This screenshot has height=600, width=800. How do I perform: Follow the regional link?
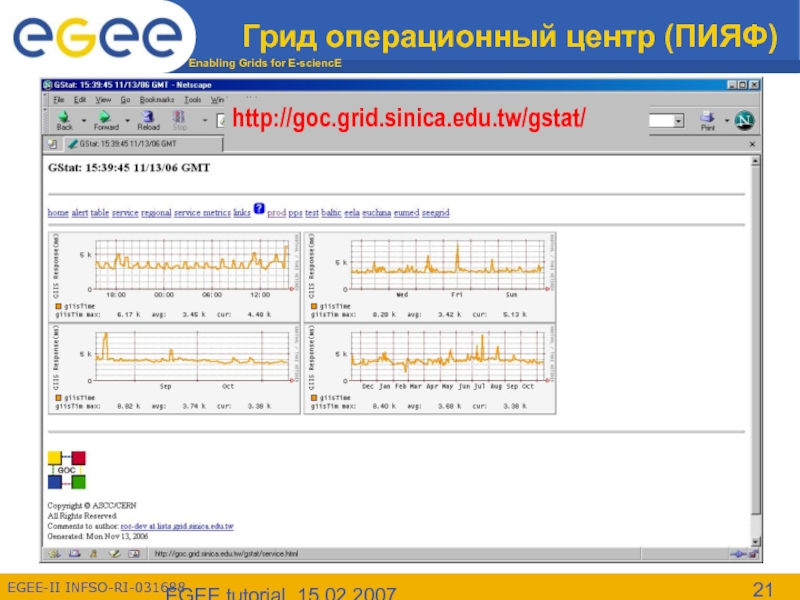tap(156, 213)
